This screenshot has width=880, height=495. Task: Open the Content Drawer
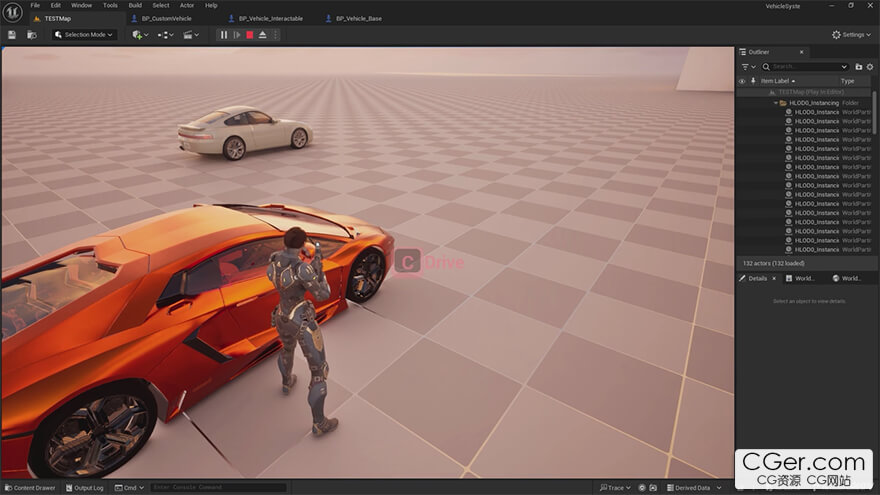[x=30, y=488]
